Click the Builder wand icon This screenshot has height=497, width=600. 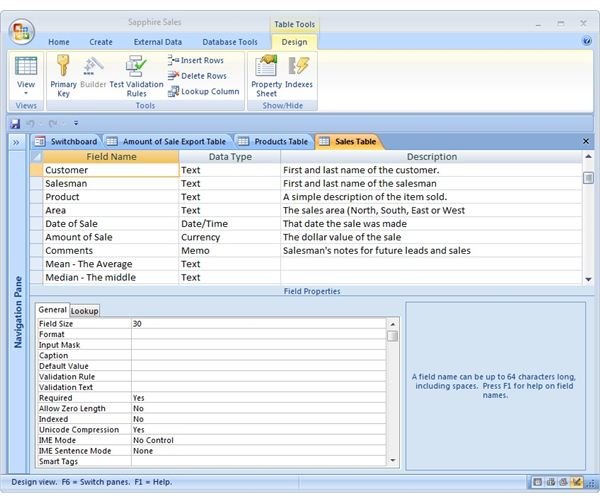pos(93,73)
